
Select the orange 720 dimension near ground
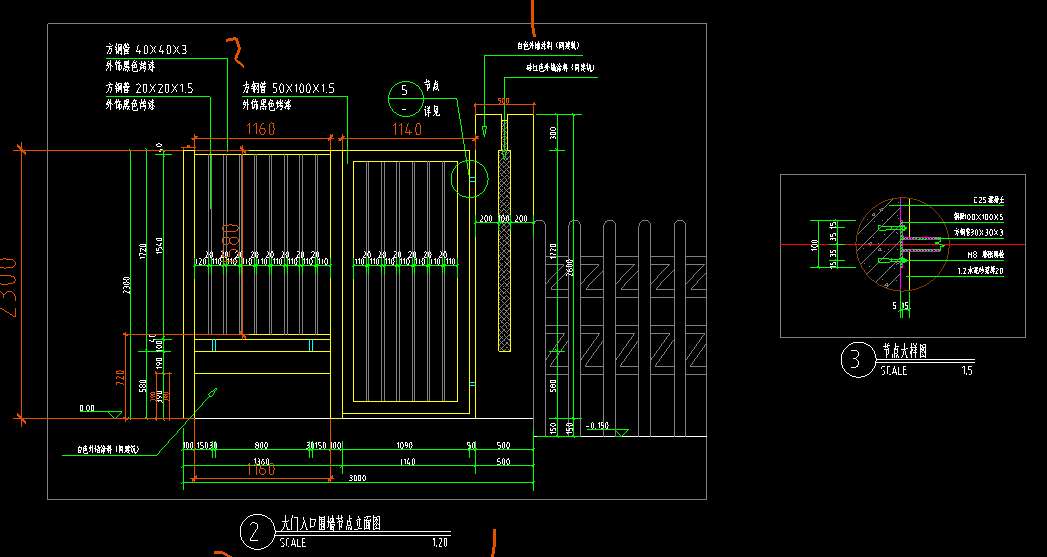(121, 377)
